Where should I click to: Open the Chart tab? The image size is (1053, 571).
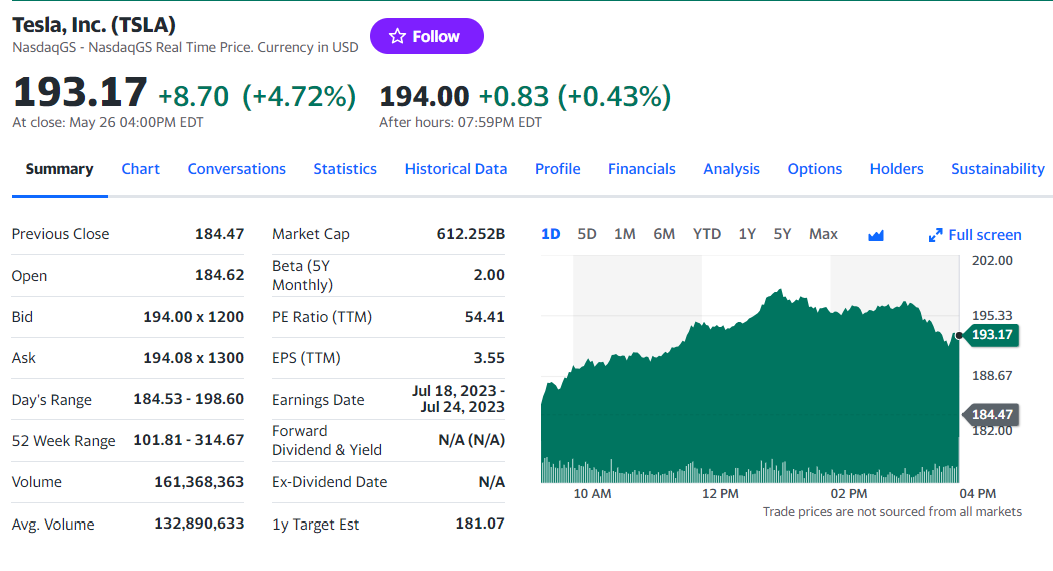140,169
